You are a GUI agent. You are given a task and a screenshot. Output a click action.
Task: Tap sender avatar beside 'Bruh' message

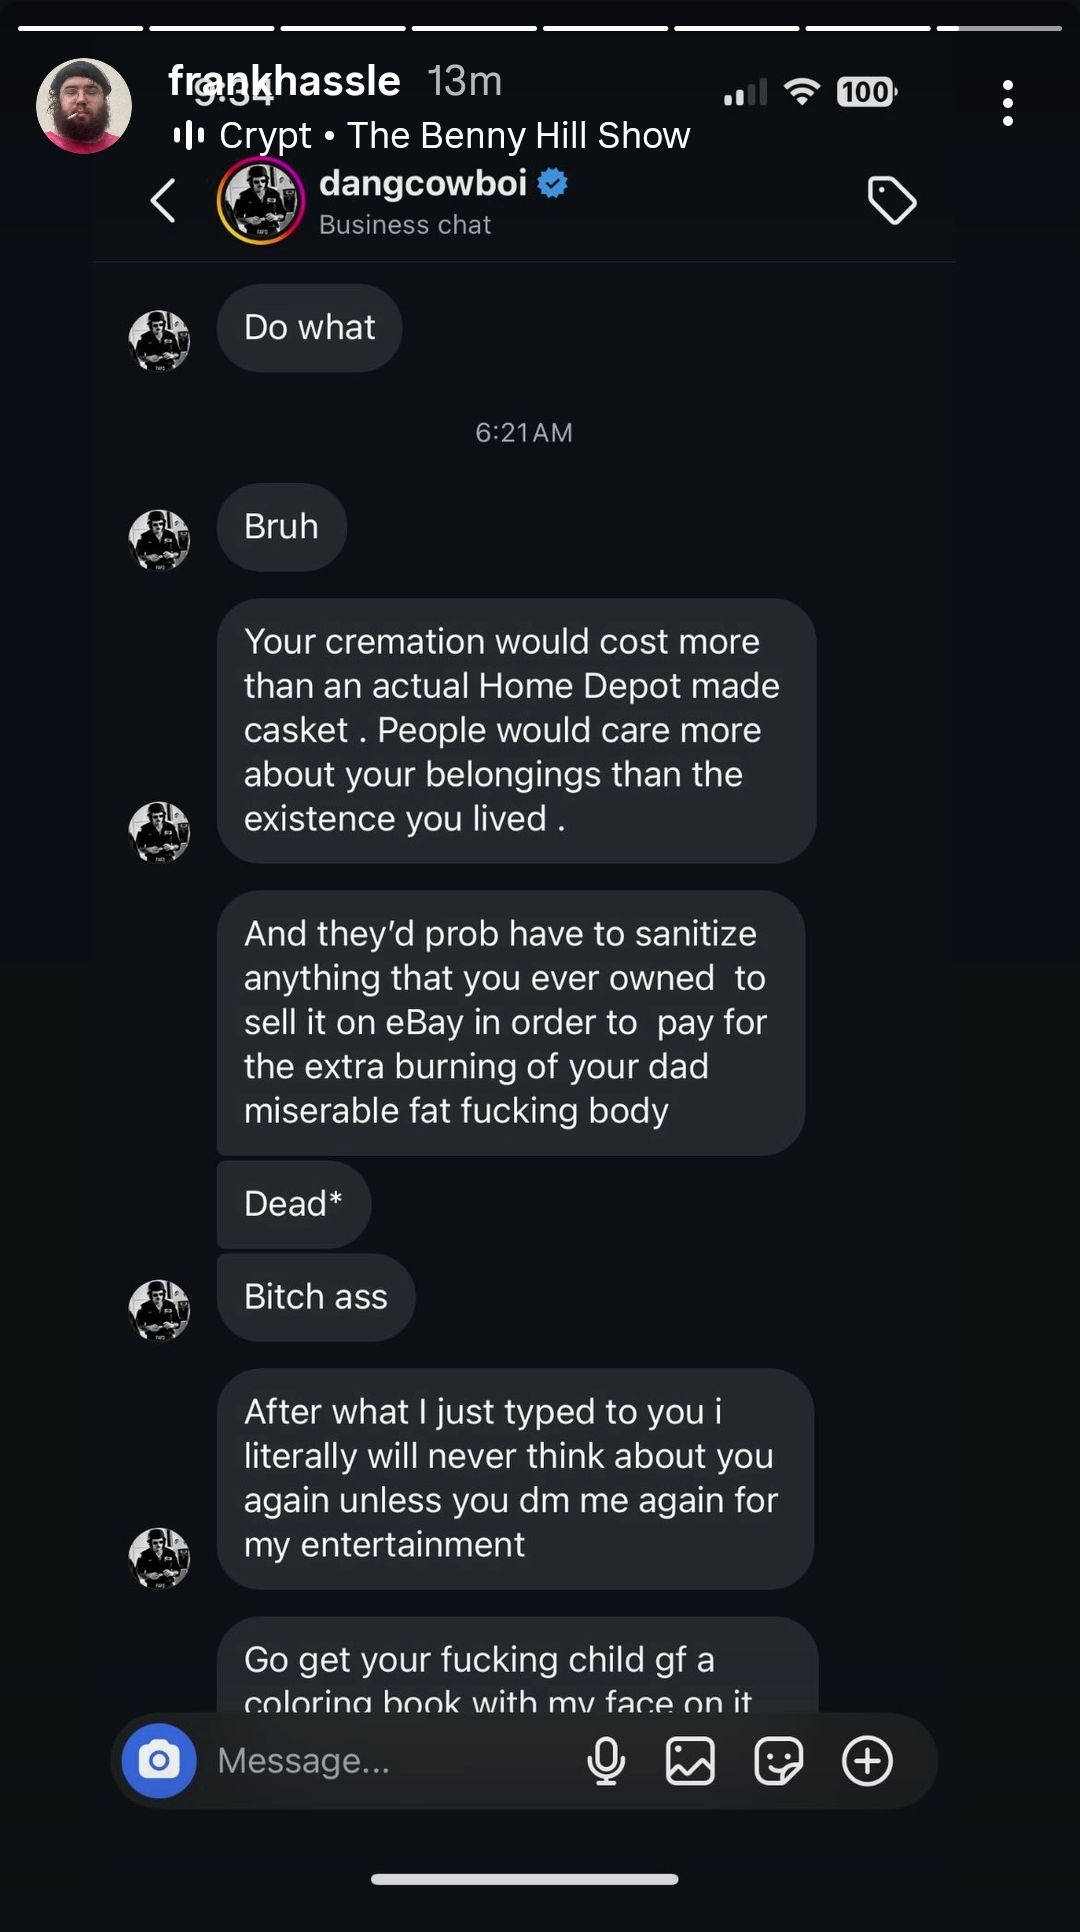pos(159,540)
